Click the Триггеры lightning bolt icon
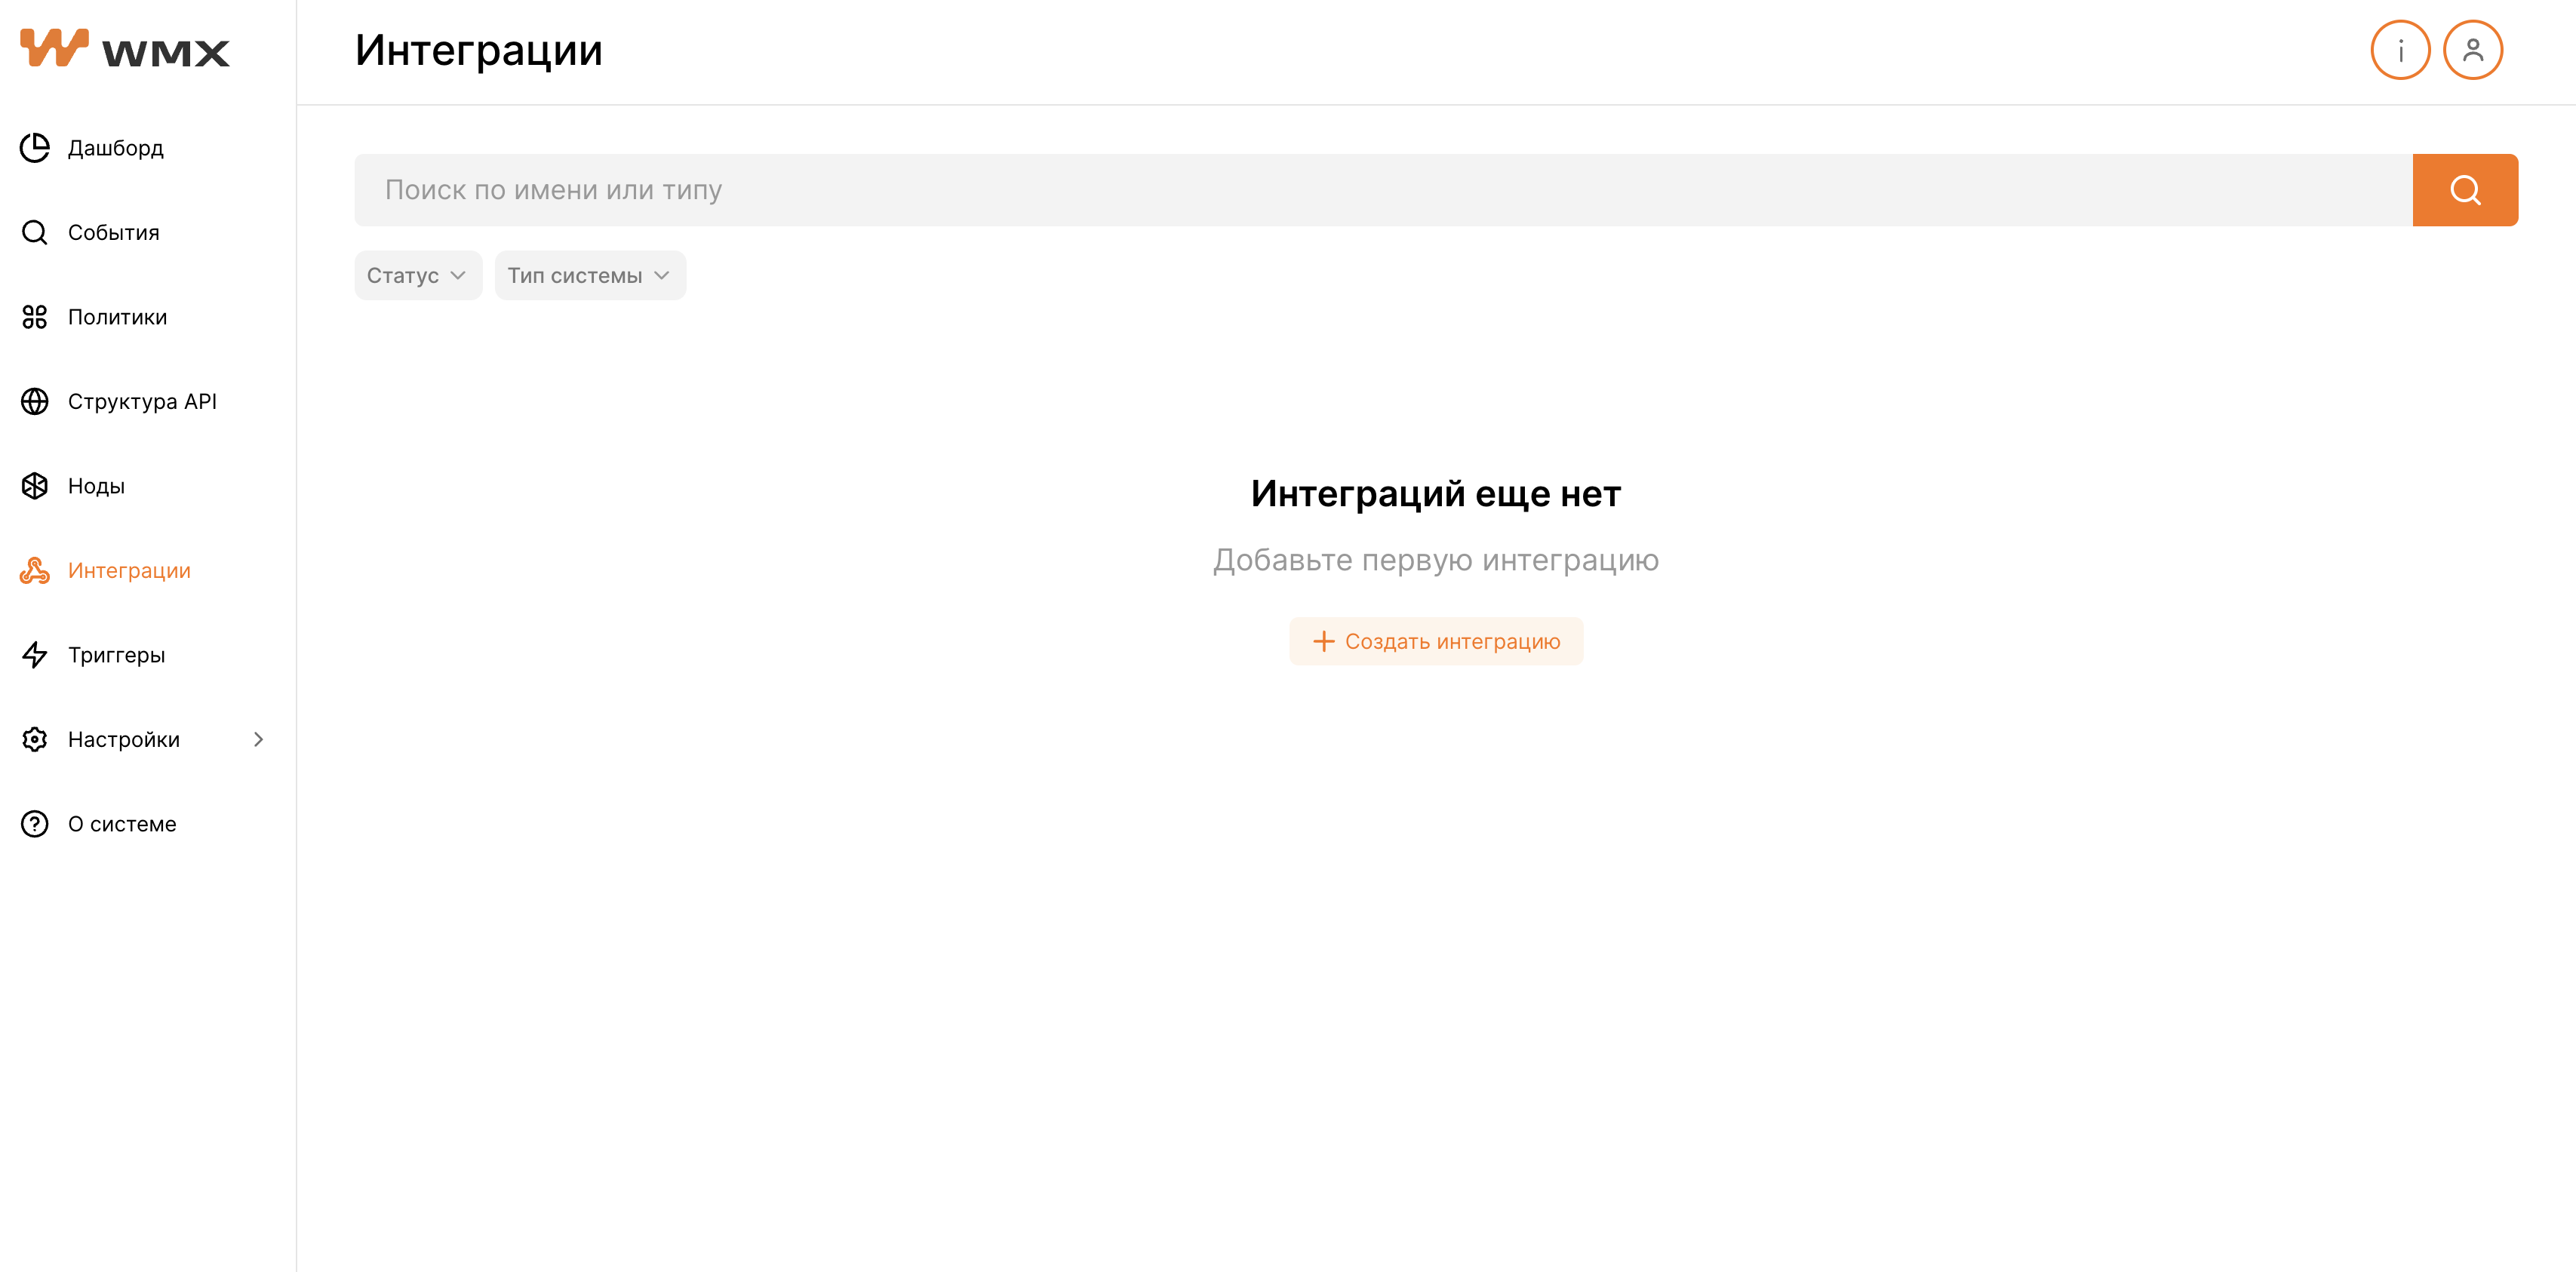Screen dimensions: 2576x1272 pos(35,655)
